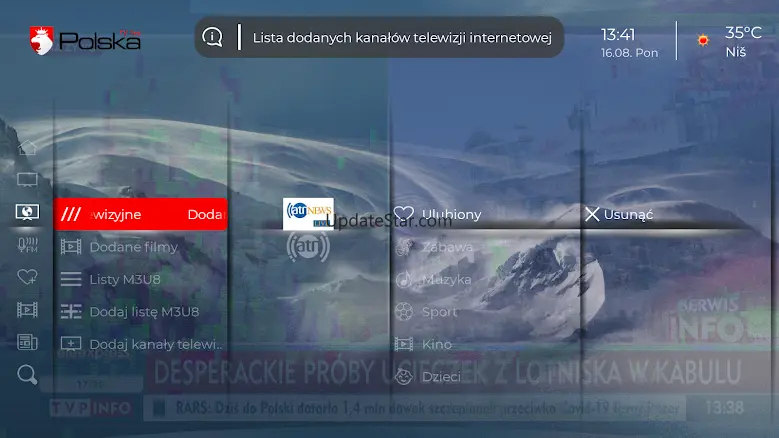
Task: Select the ATN channel logo below
Action: coord(308,247)
